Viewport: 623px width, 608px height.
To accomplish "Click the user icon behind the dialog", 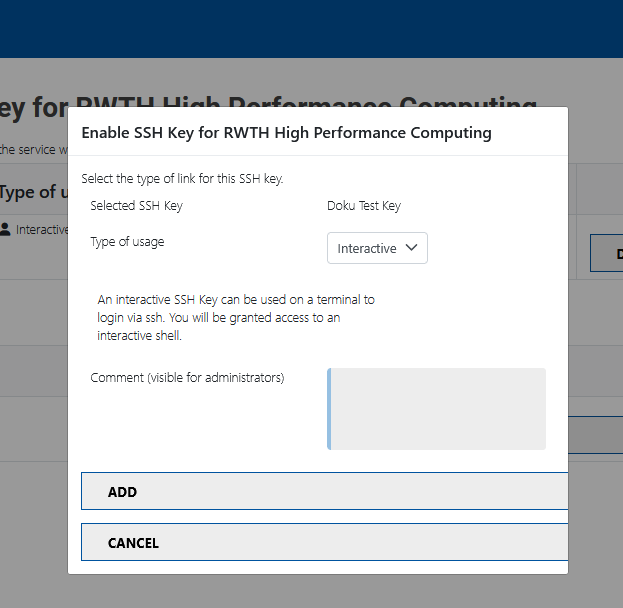I will (6, 229).
